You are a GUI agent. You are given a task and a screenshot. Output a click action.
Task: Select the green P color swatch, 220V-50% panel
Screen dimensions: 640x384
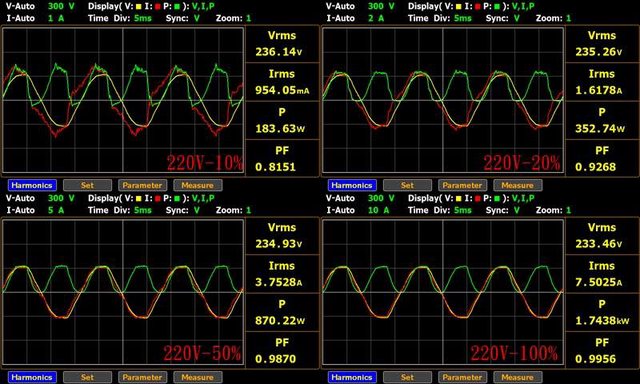177,198
